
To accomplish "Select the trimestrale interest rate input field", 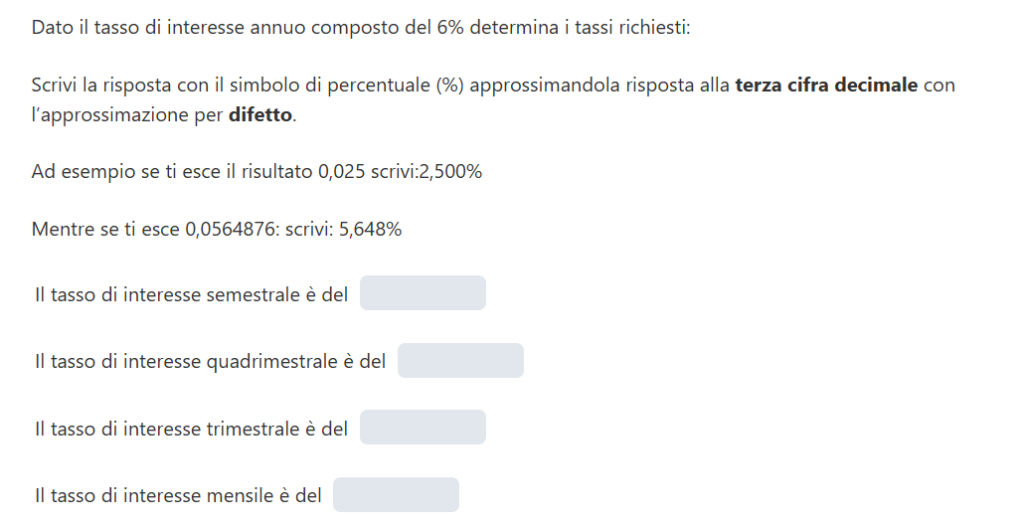I will click(x=422, y=428).
